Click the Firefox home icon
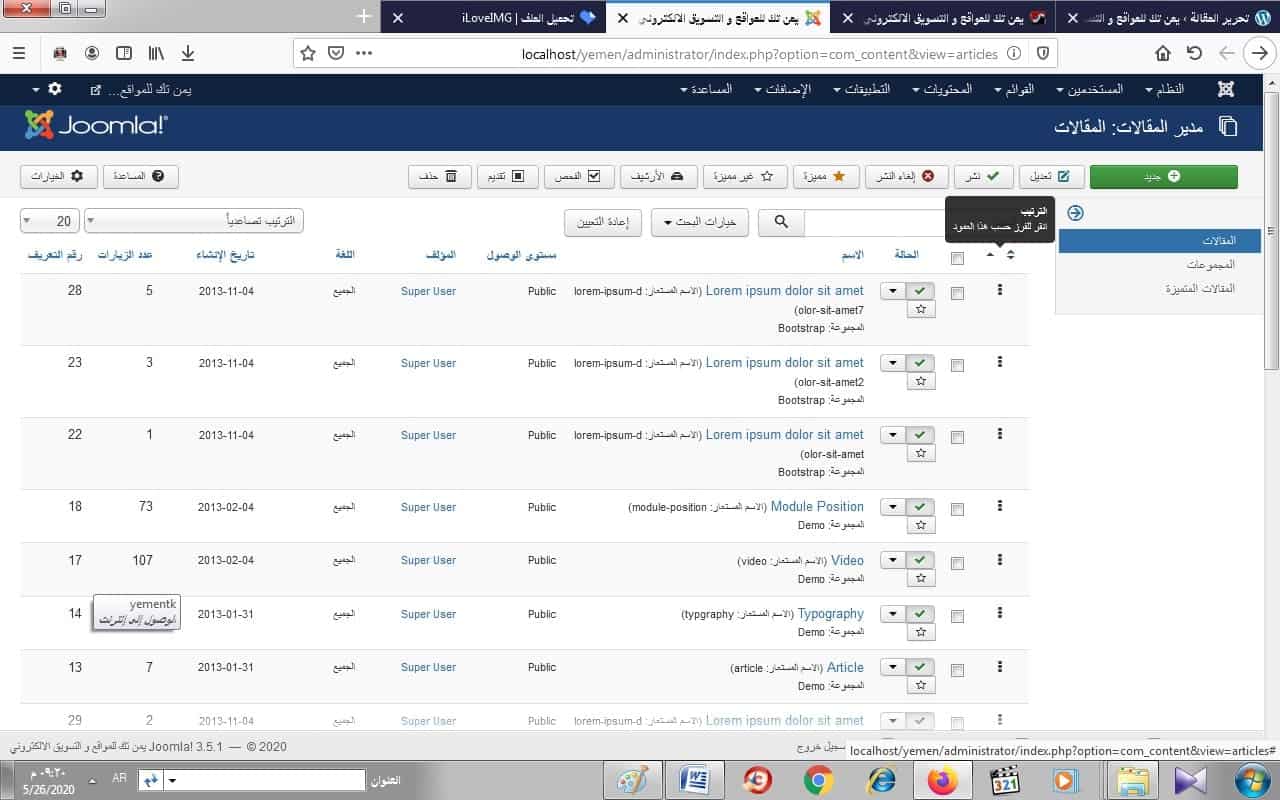Viewport: 1280px width, 800px height. tap(1163, 53)
